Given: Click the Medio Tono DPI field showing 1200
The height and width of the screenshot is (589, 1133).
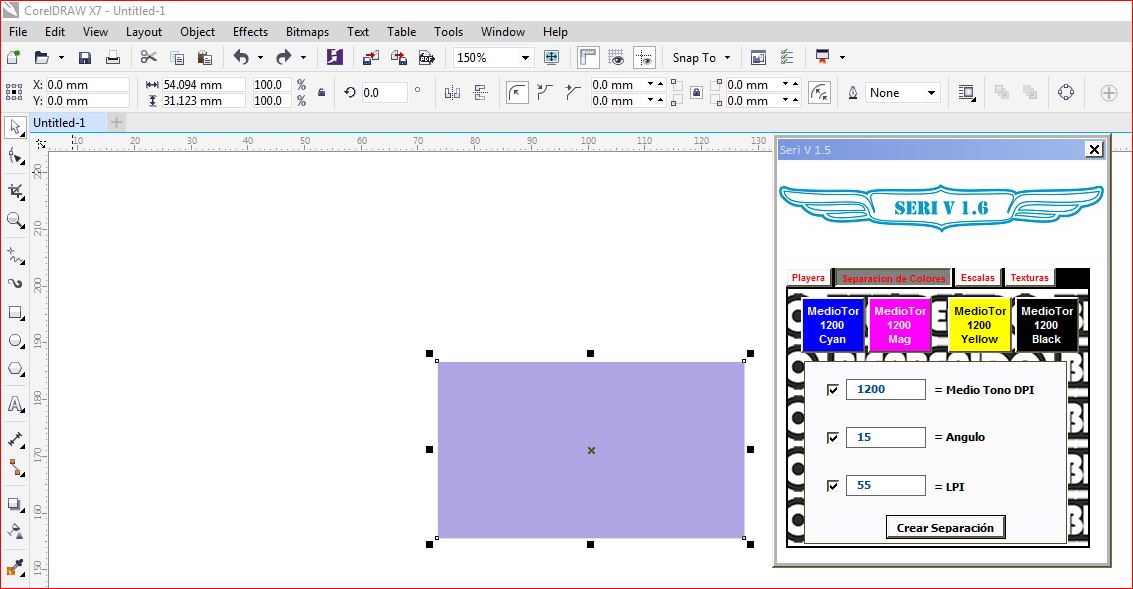Looking at the screenshot, I should [x=886, y=390].
